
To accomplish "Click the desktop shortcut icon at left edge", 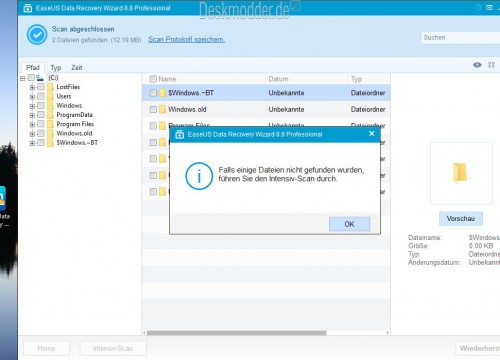I will pyautogui.click(x=3, y=198).
